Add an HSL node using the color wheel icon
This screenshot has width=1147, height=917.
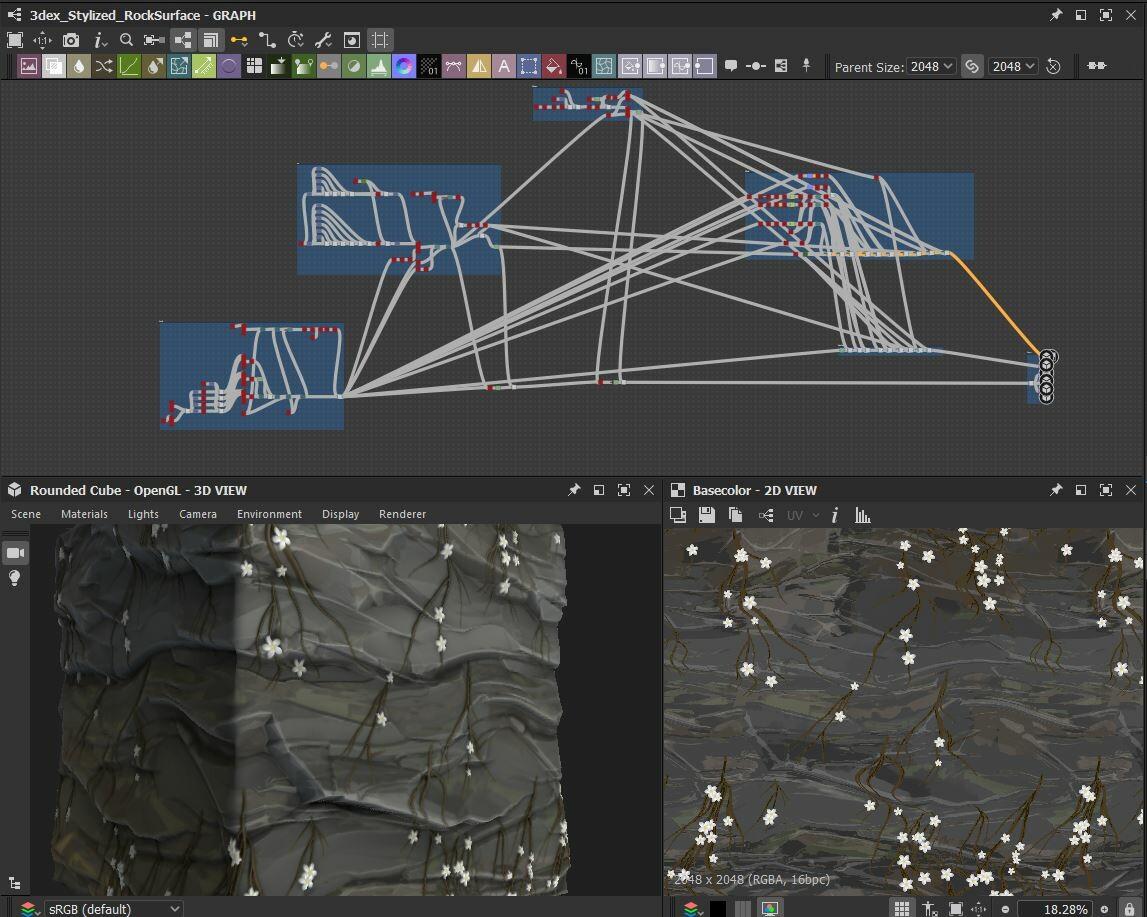(402, 66)
